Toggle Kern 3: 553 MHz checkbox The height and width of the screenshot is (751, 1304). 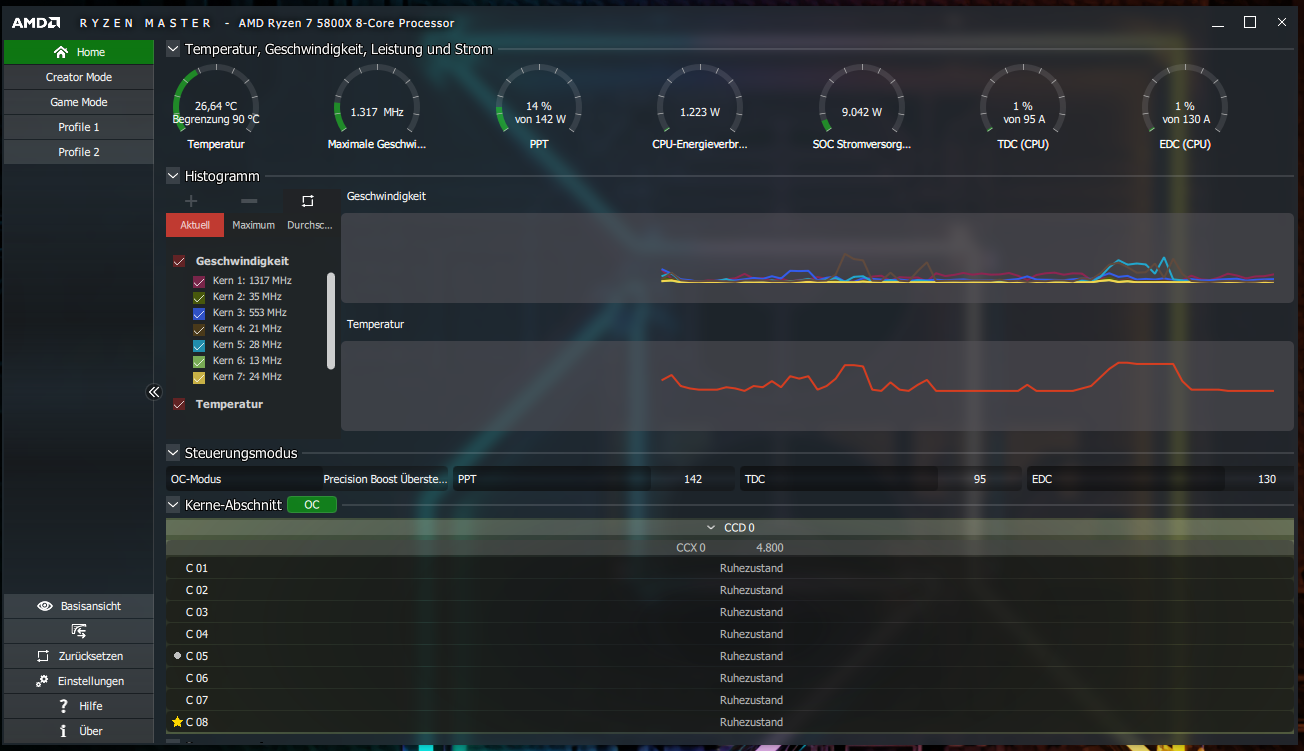199,313
